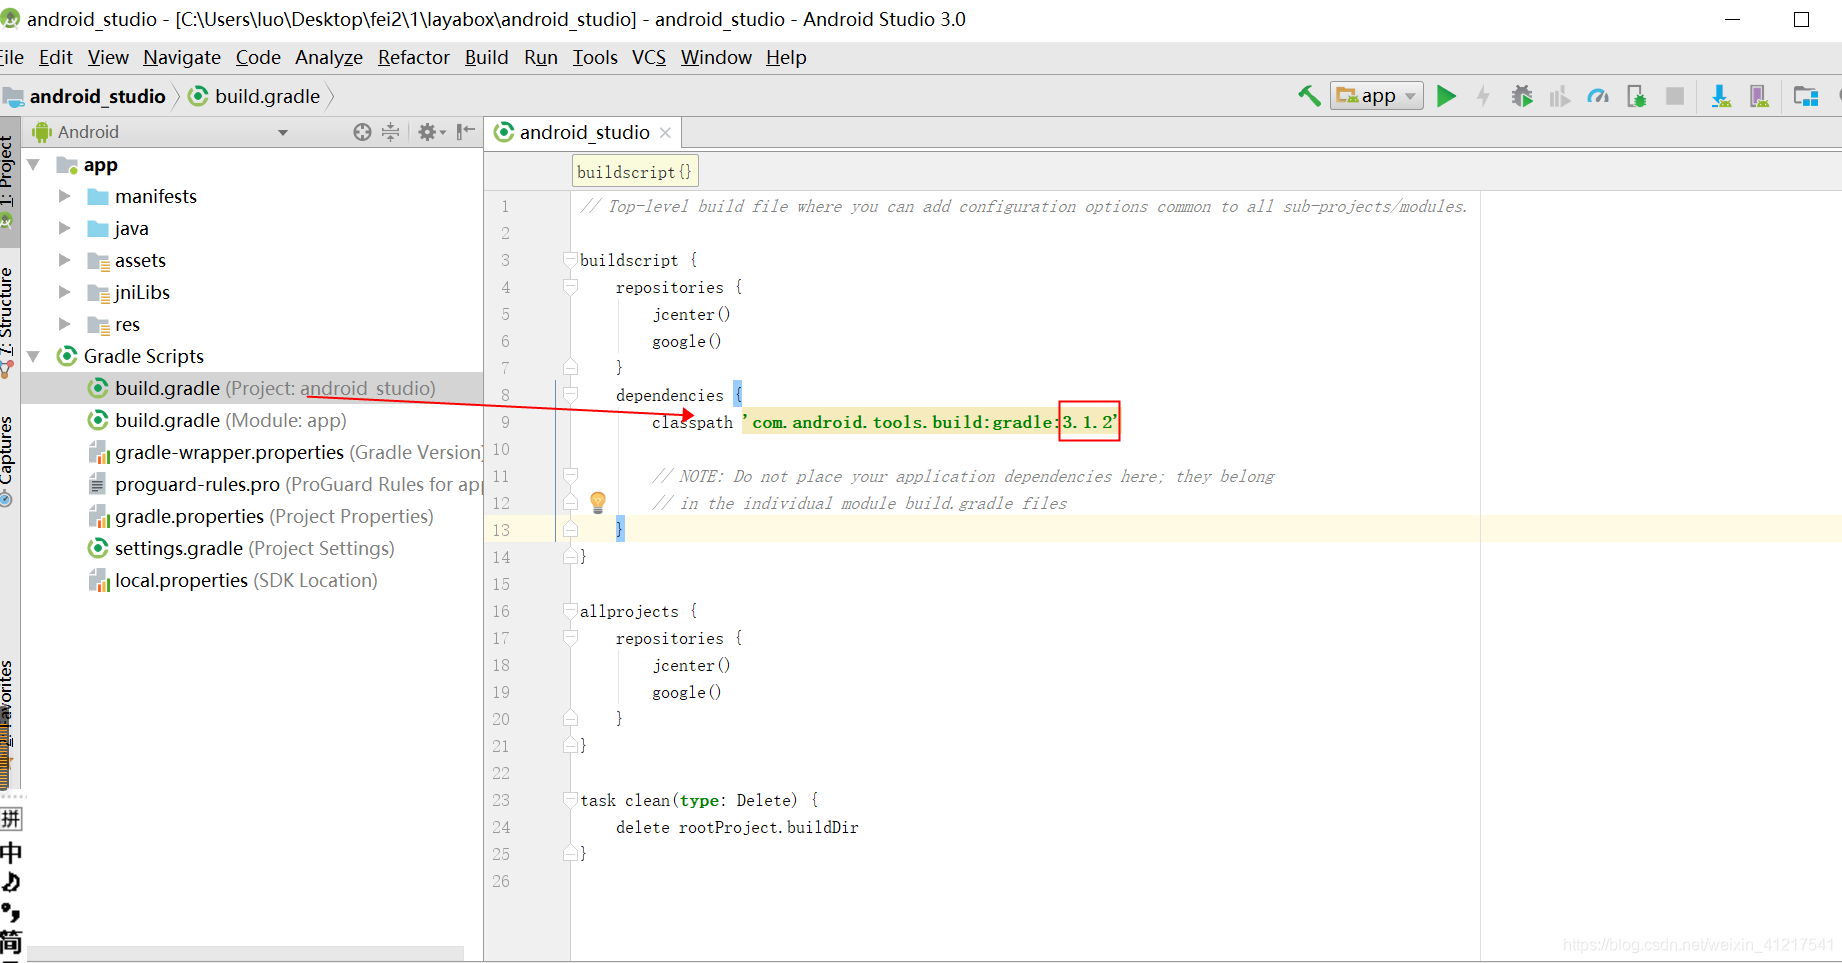Image resolution: width=1842 pixels, height=963 pixels.
Task: Click the Scroll from Source target icon
Action: (x=362, y=132)
